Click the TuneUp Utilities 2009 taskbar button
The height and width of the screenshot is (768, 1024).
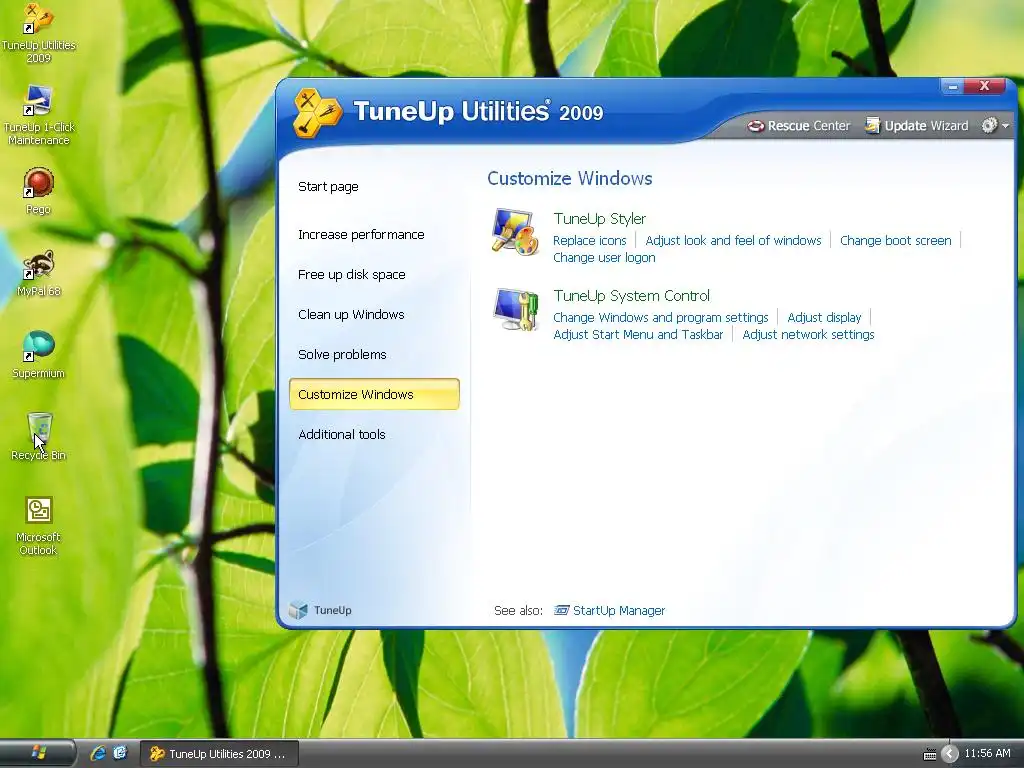(x=219, y=754)
